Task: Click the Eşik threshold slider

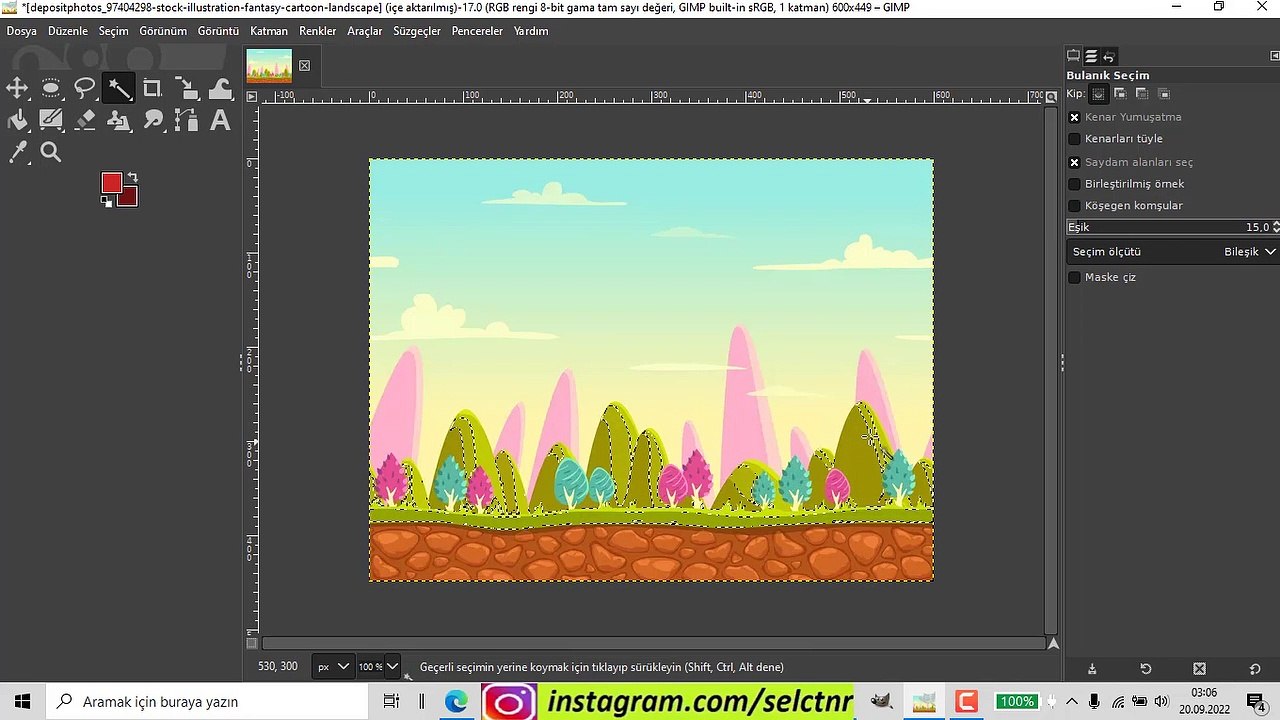Action: click(x=1168, y=227)
